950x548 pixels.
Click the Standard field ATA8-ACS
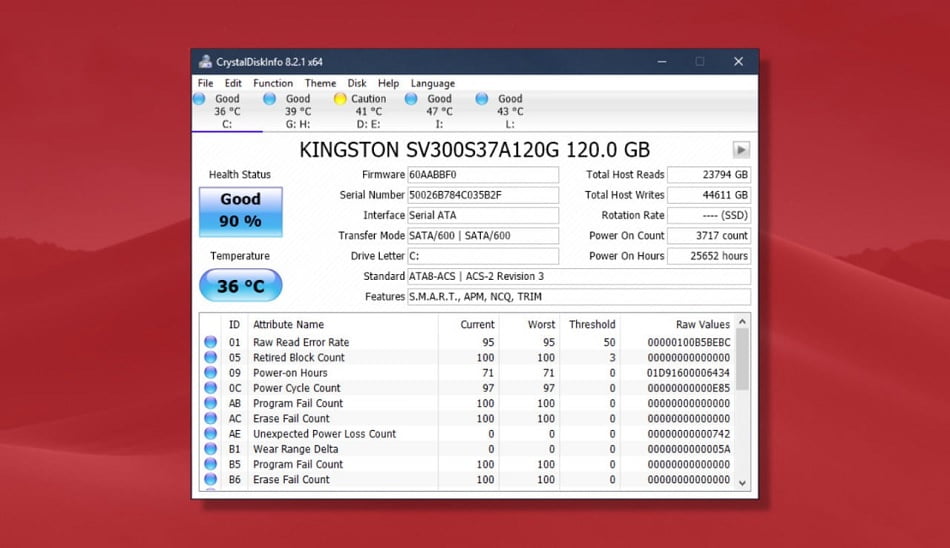click(579, 276)
